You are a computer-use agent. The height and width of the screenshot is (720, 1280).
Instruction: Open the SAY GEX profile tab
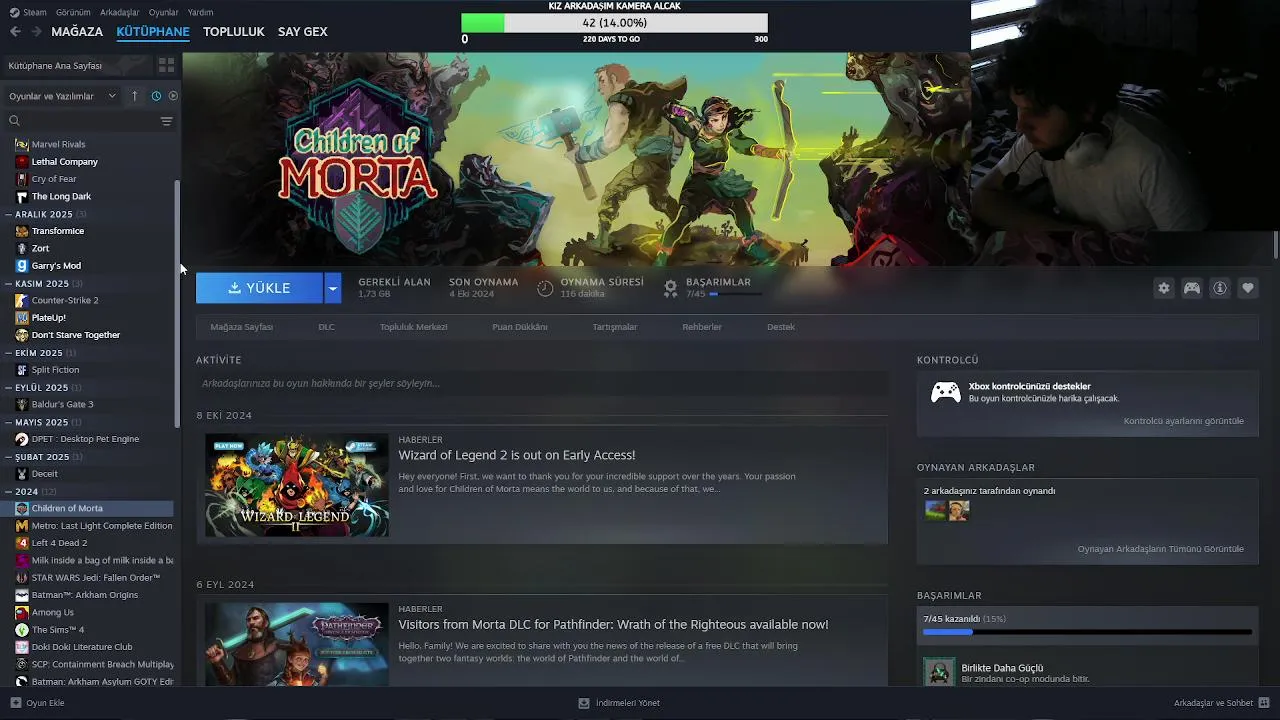pyautogui.click(x=303, y=32)
